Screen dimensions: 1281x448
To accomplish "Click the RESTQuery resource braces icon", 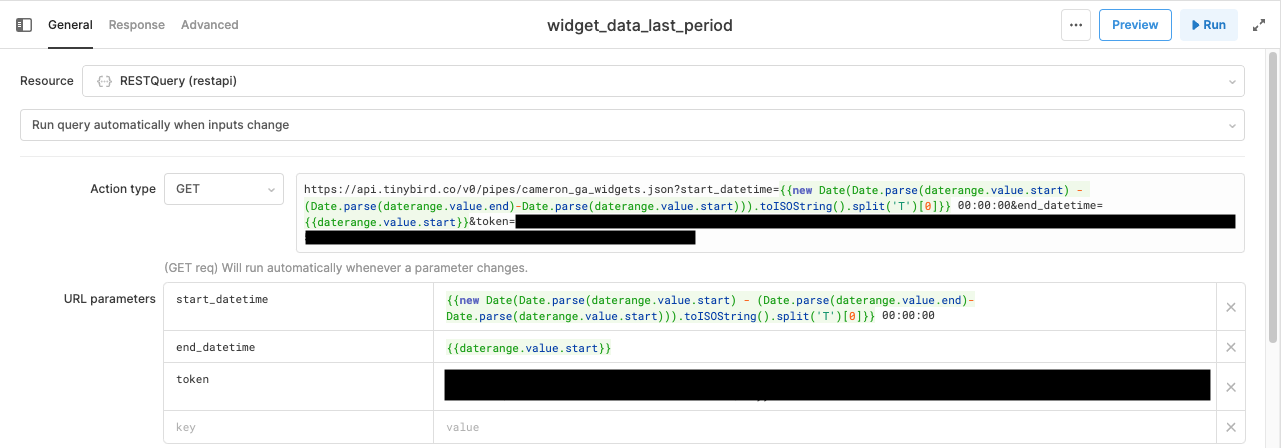I will (x=103, y=81).
